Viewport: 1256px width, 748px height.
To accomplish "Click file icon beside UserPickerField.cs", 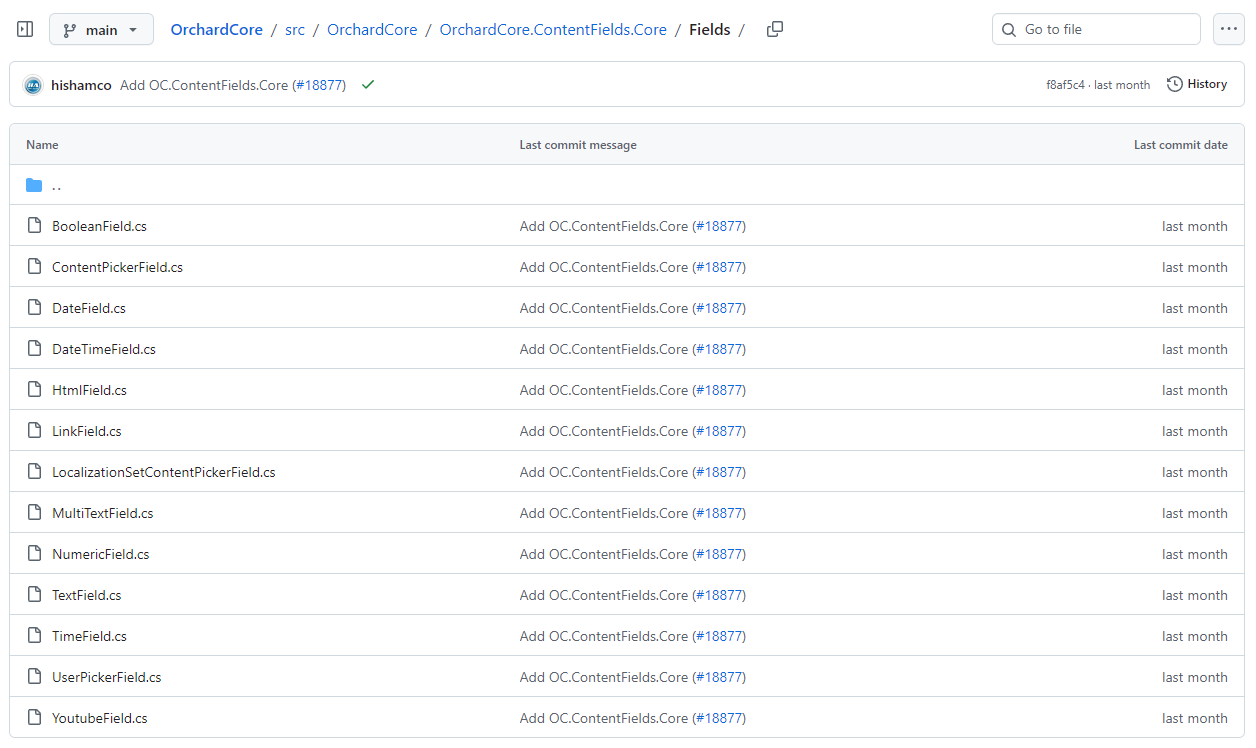I will (34, 677).
